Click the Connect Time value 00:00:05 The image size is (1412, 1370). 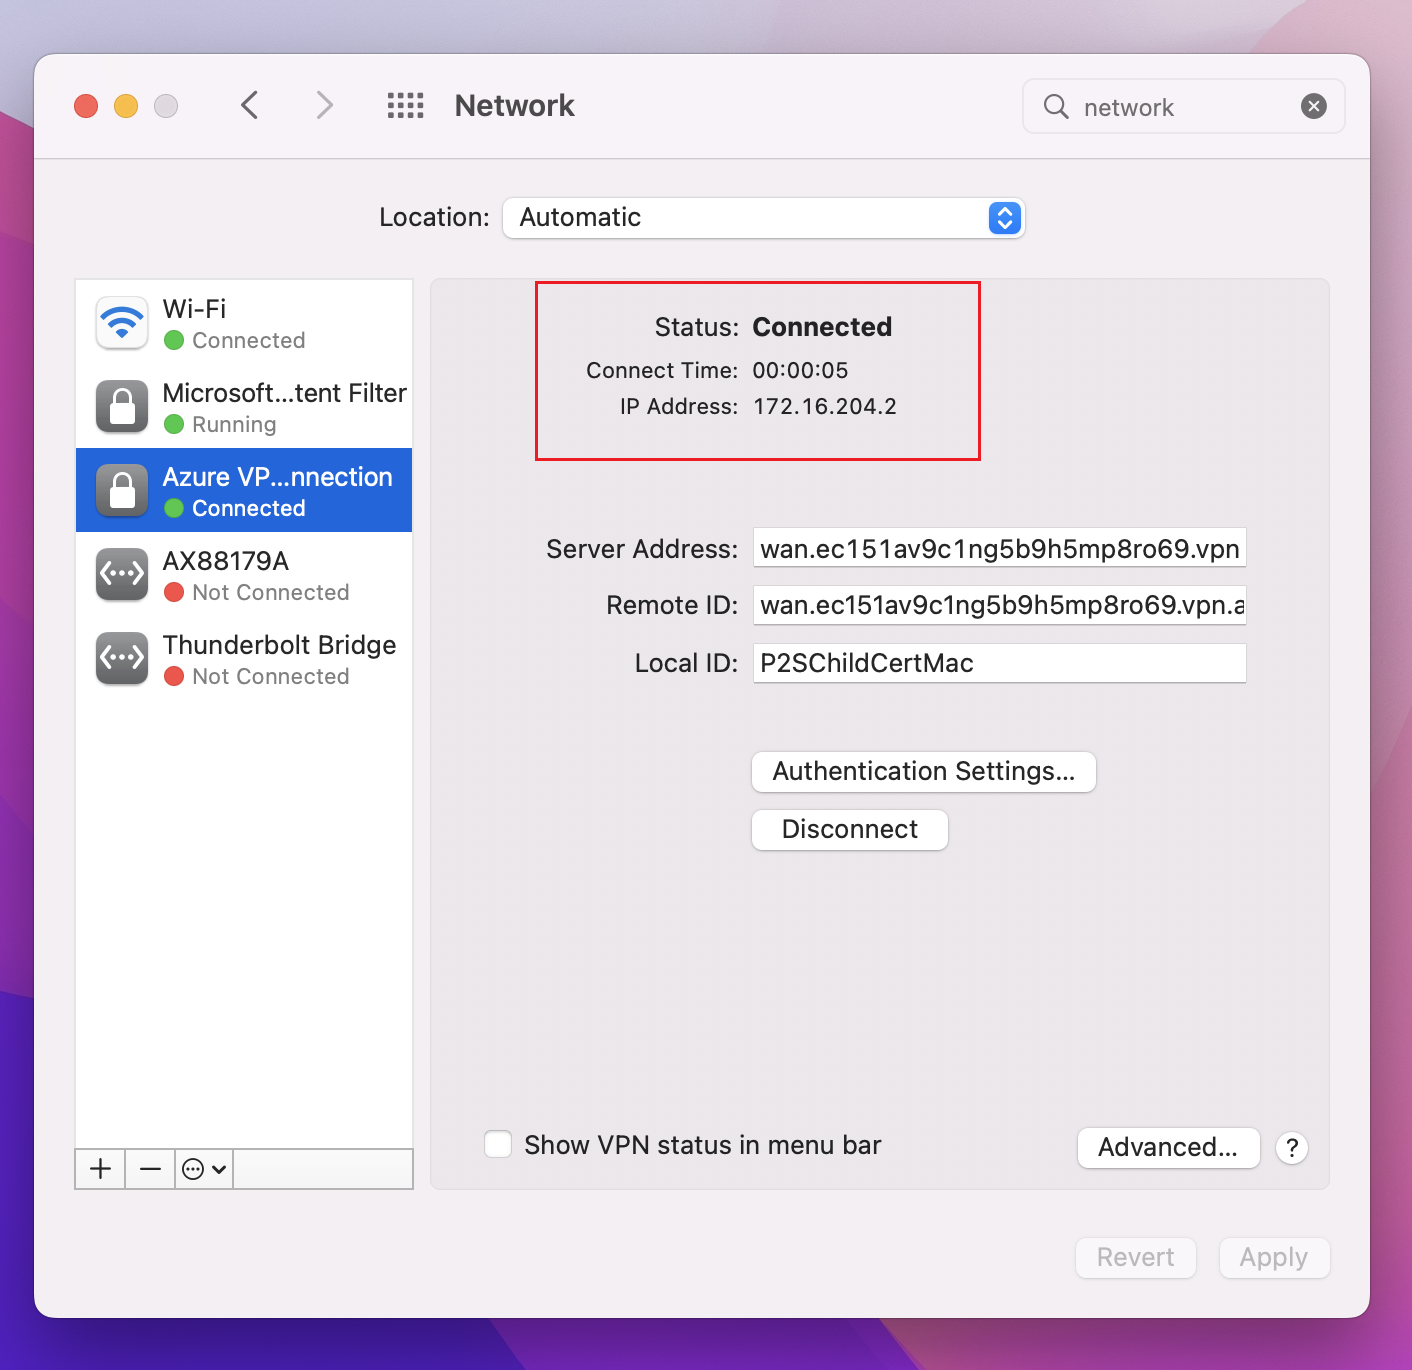(x=800, y=370)
